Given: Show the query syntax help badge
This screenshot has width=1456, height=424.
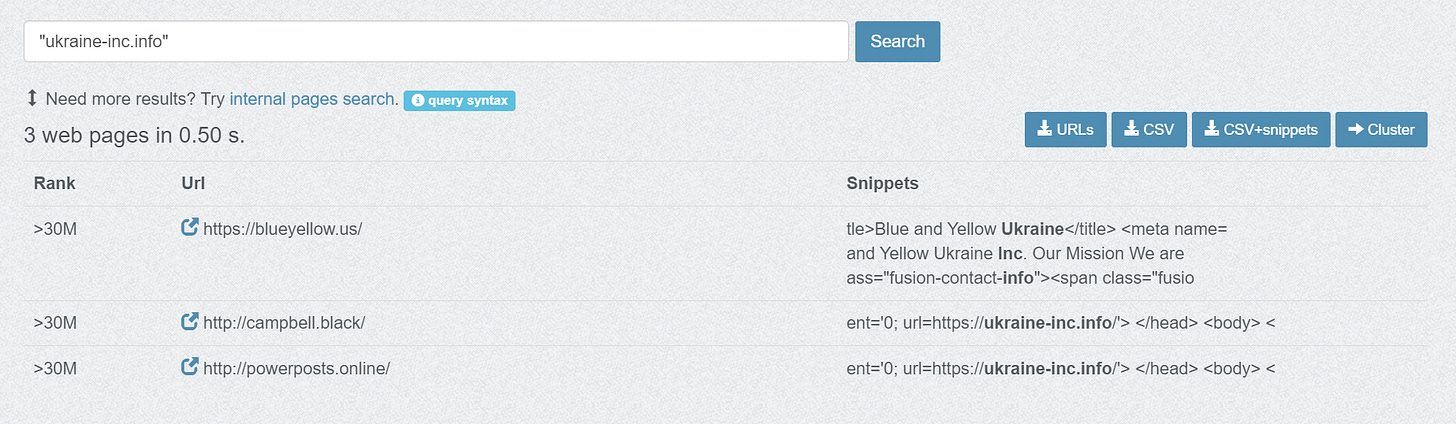Looking at the screenshot, I should point(459,100).
